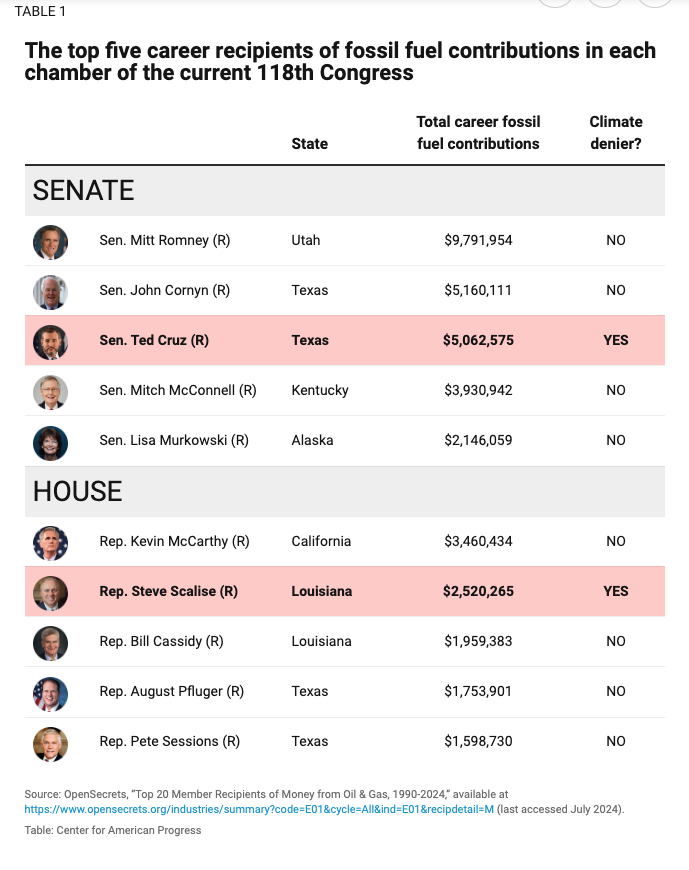Click the Total career fossil fuel contributions header
The width and height of the screenshot is (689, 870).
pos(478,133)
